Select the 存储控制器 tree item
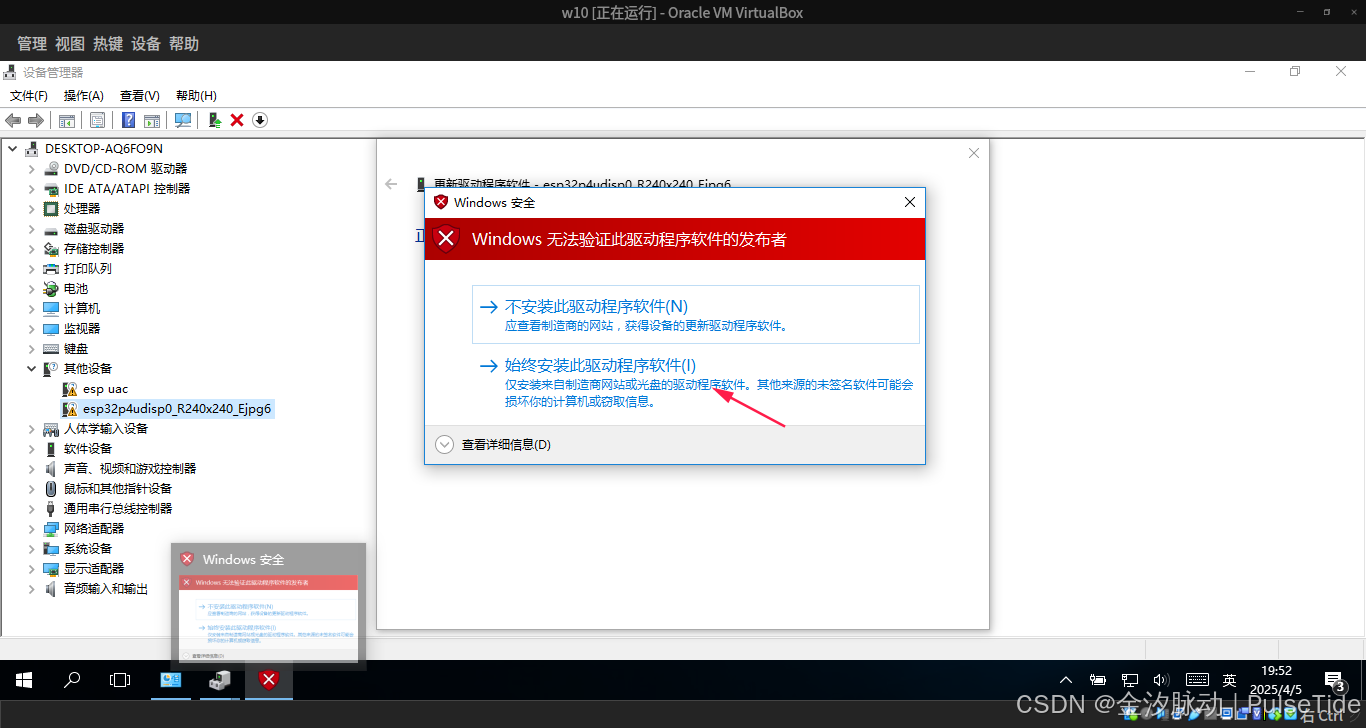1366x728 pixels. [94, 248]
